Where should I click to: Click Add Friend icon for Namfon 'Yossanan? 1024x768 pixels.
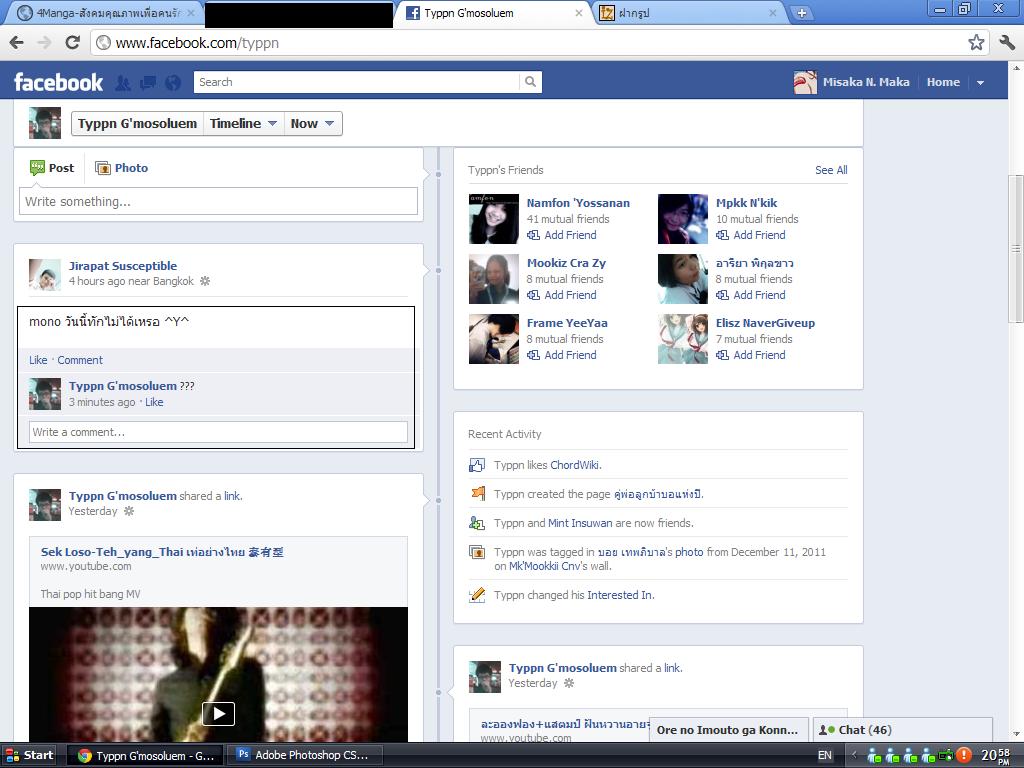click(533, 235)
